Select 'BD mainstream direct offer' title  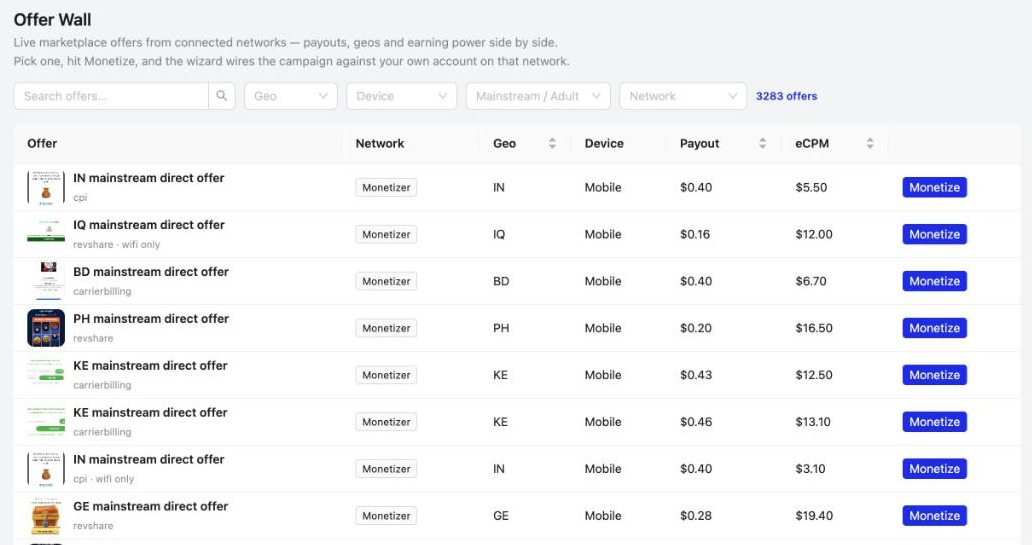coord(151,272)
